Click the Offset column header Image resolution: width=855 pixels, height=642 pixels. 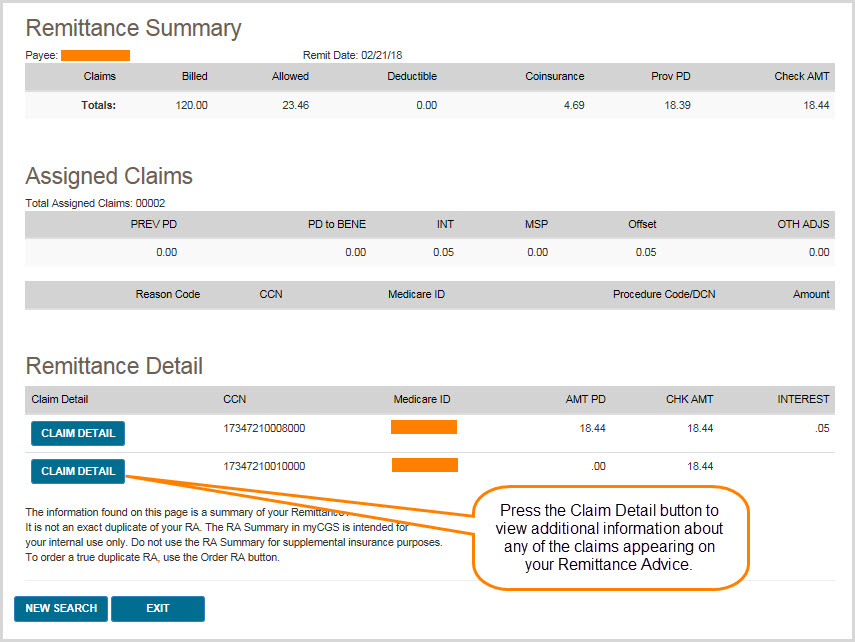(x=642, y=224)
